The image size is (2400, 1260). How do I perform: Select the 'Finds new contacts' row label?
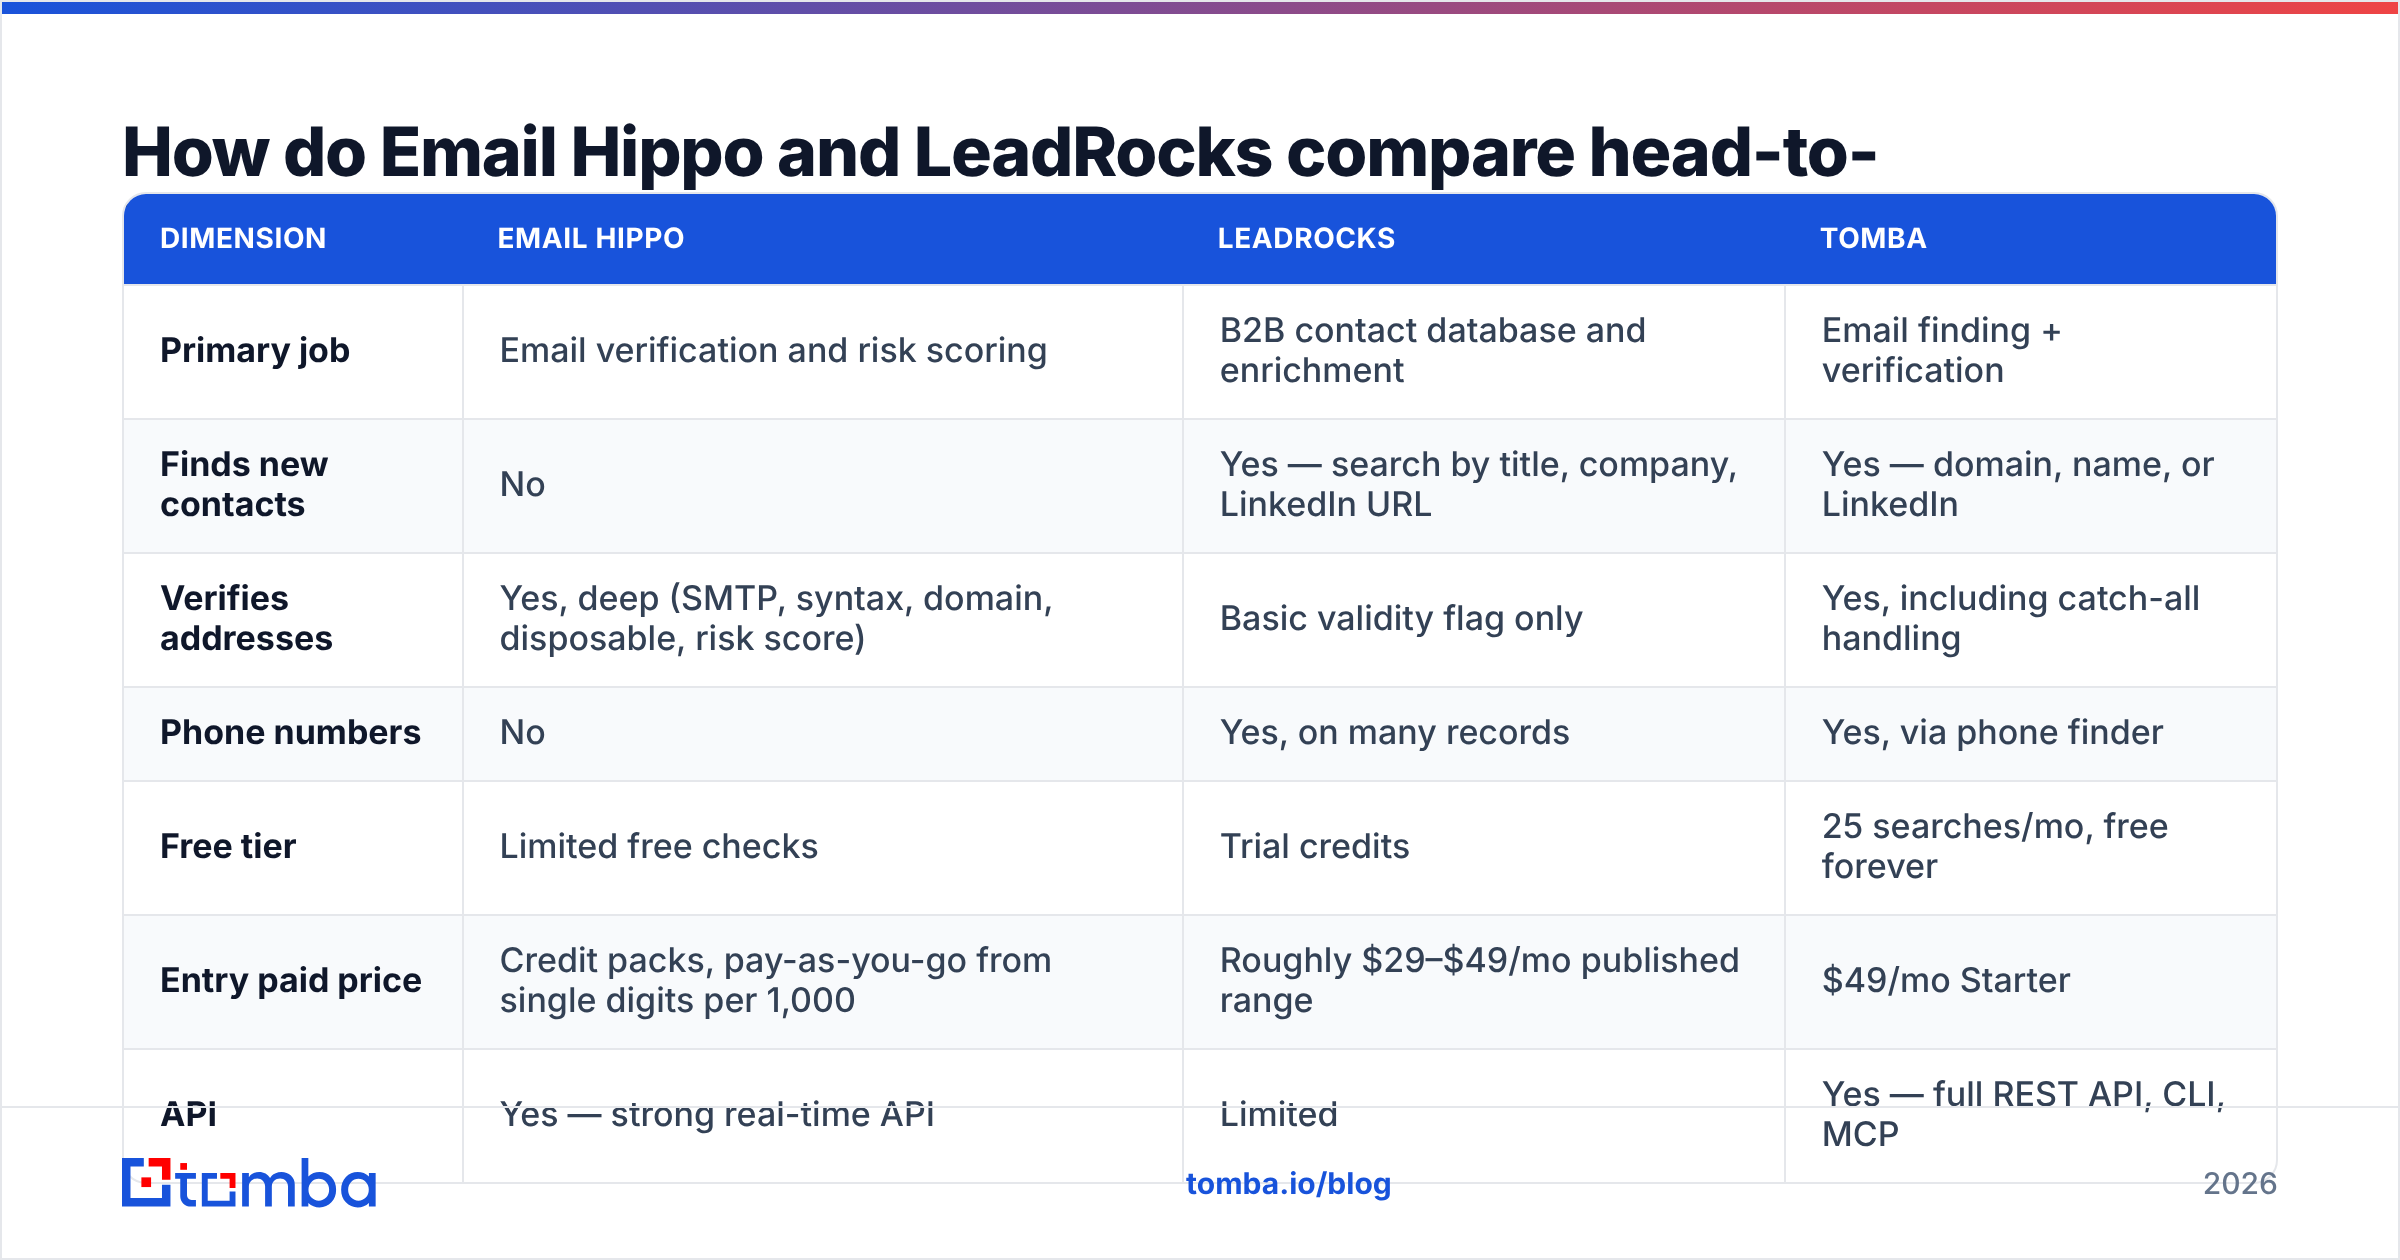(244, 485)
